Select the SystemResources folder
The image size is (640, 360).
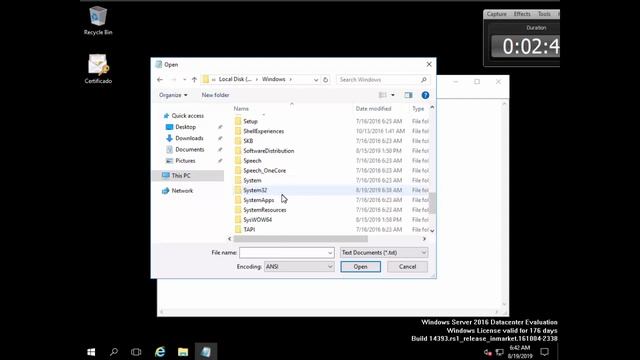point(265,210)
